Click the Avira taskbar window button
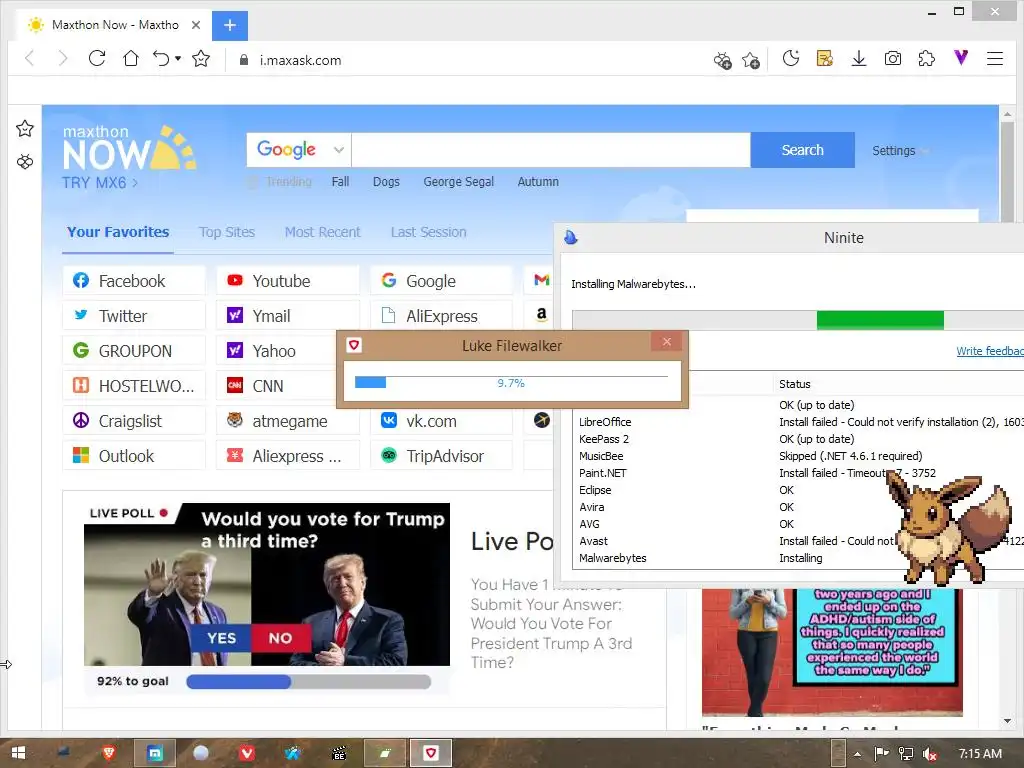Viewport: 1024px width, 768px height. click(430, 753)
